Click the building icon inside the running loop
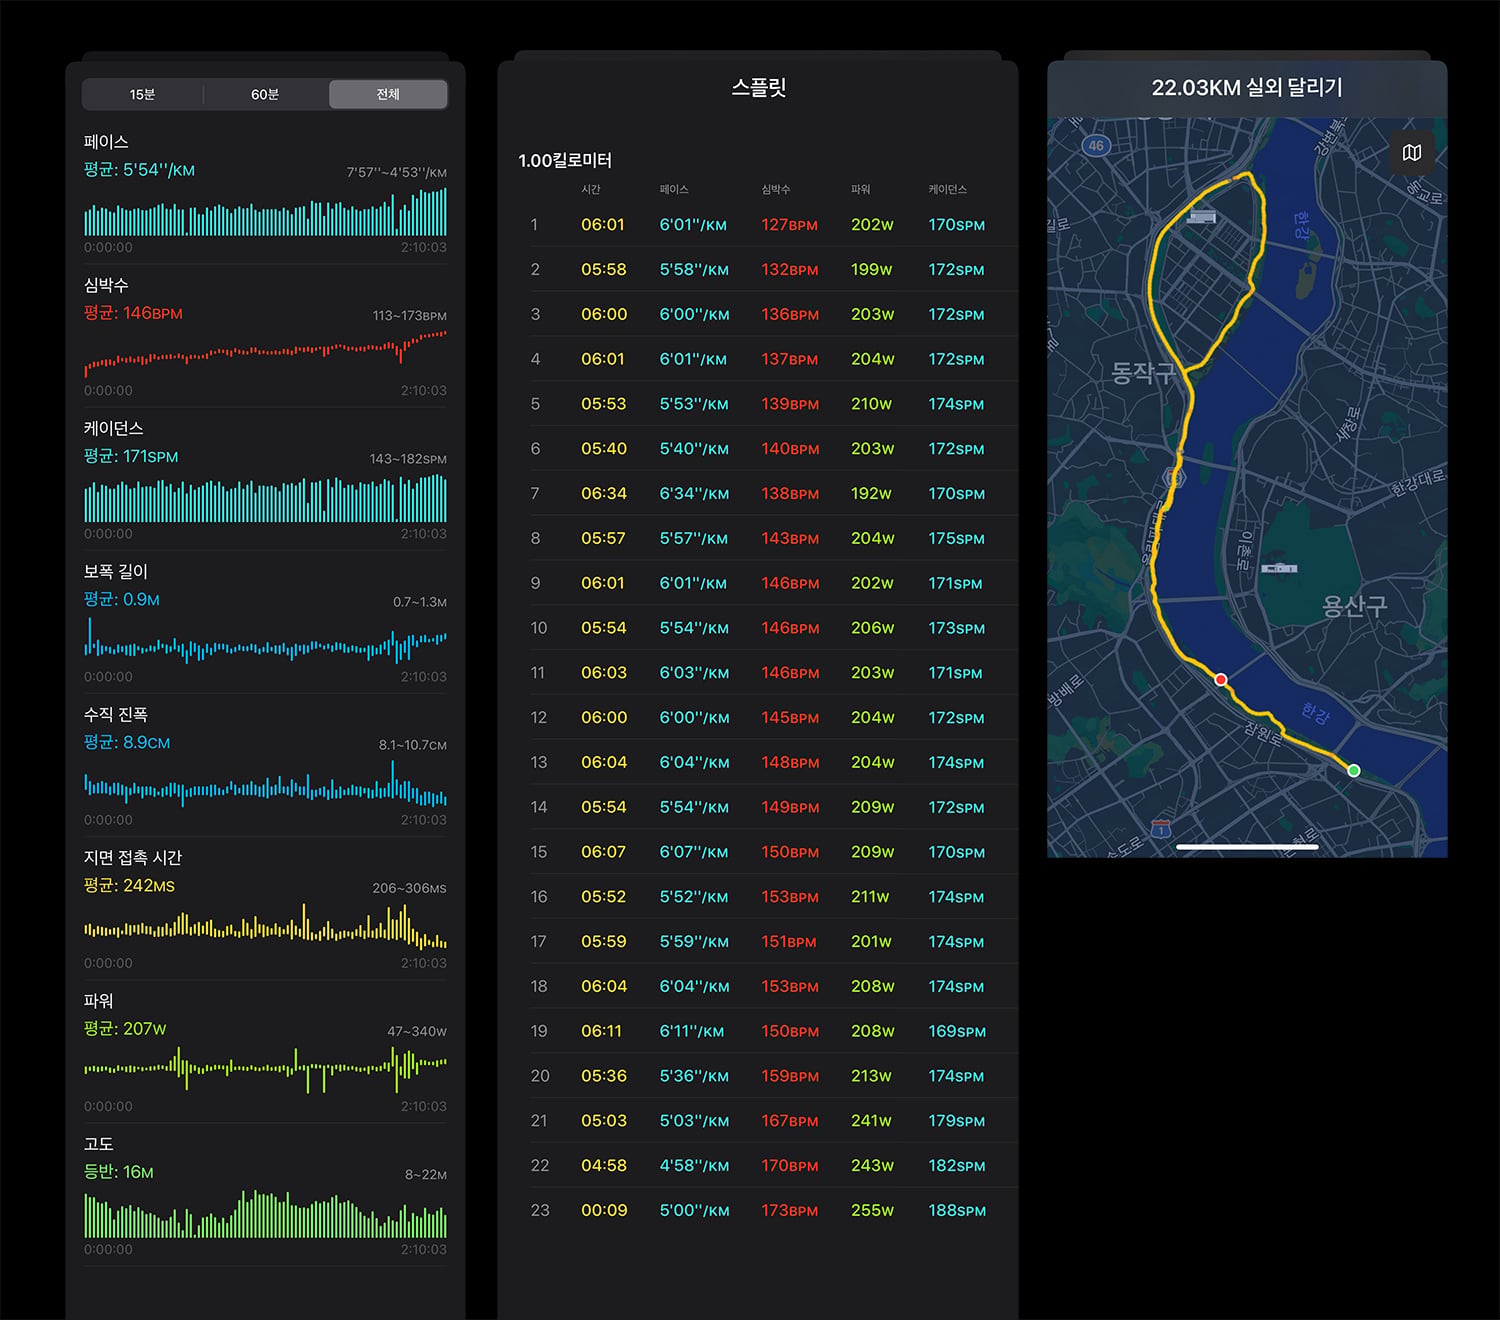The width and height of the screenshot is (1500, 1320). click(1201, 216)
